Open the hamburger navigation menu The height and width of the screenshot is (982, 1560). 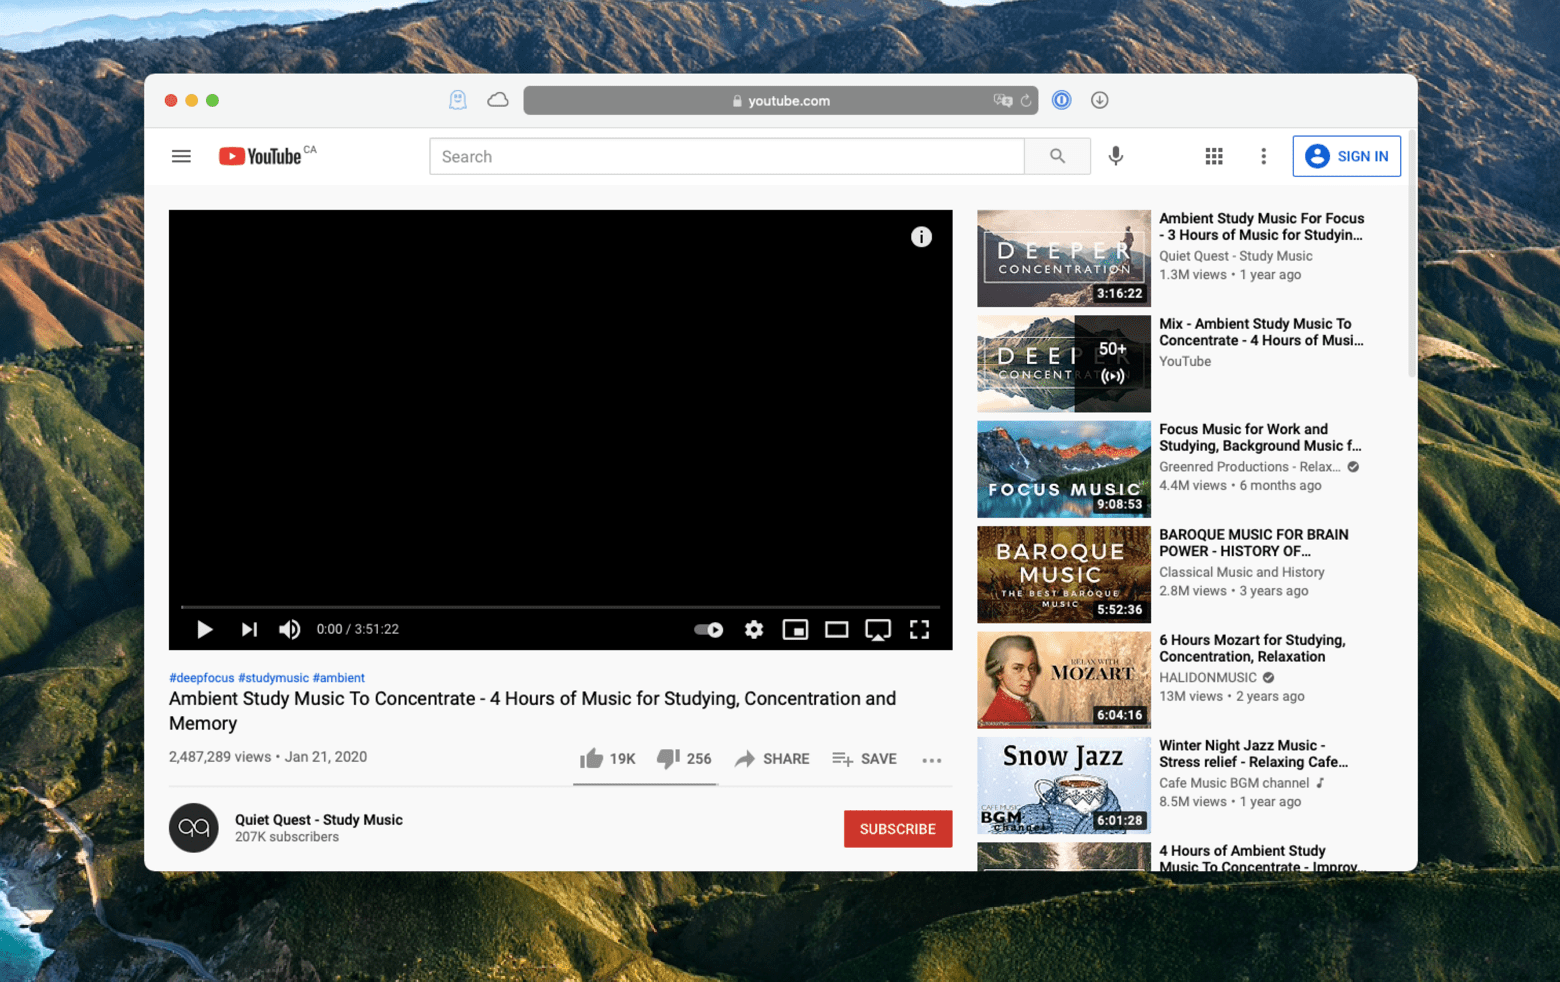(x=181, y=156)
